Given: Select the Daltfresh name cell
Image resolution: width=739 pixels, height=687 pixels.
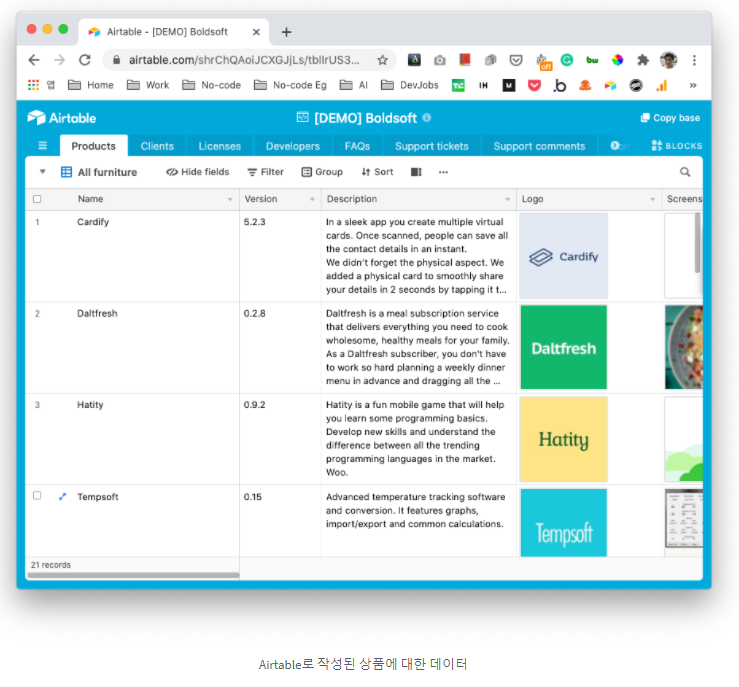Looking at the screenshot, I should point(132,347).
